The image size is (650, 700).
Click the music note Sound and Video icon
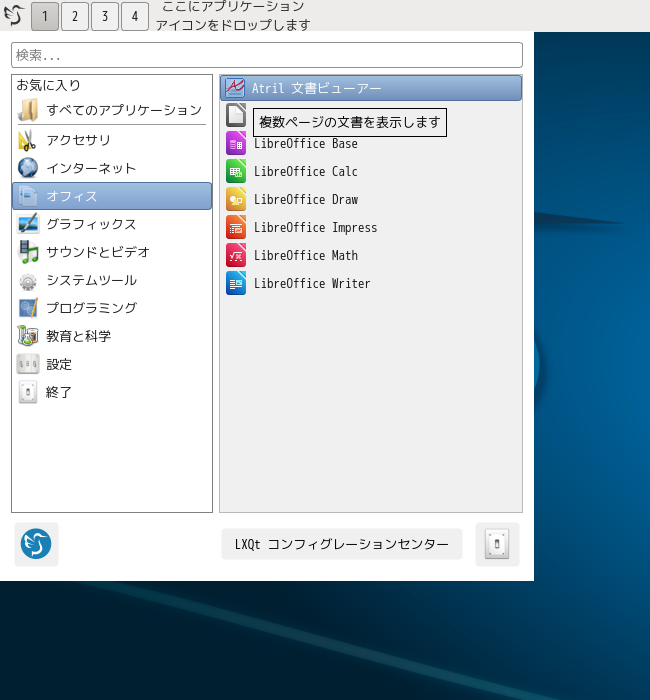pyautogui.click(x=28, y=252)
